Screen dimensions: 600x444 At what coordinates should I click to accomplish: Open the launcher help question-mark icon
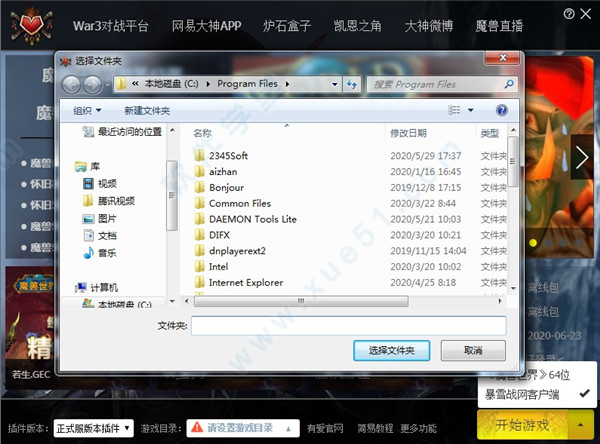[569, 14]
